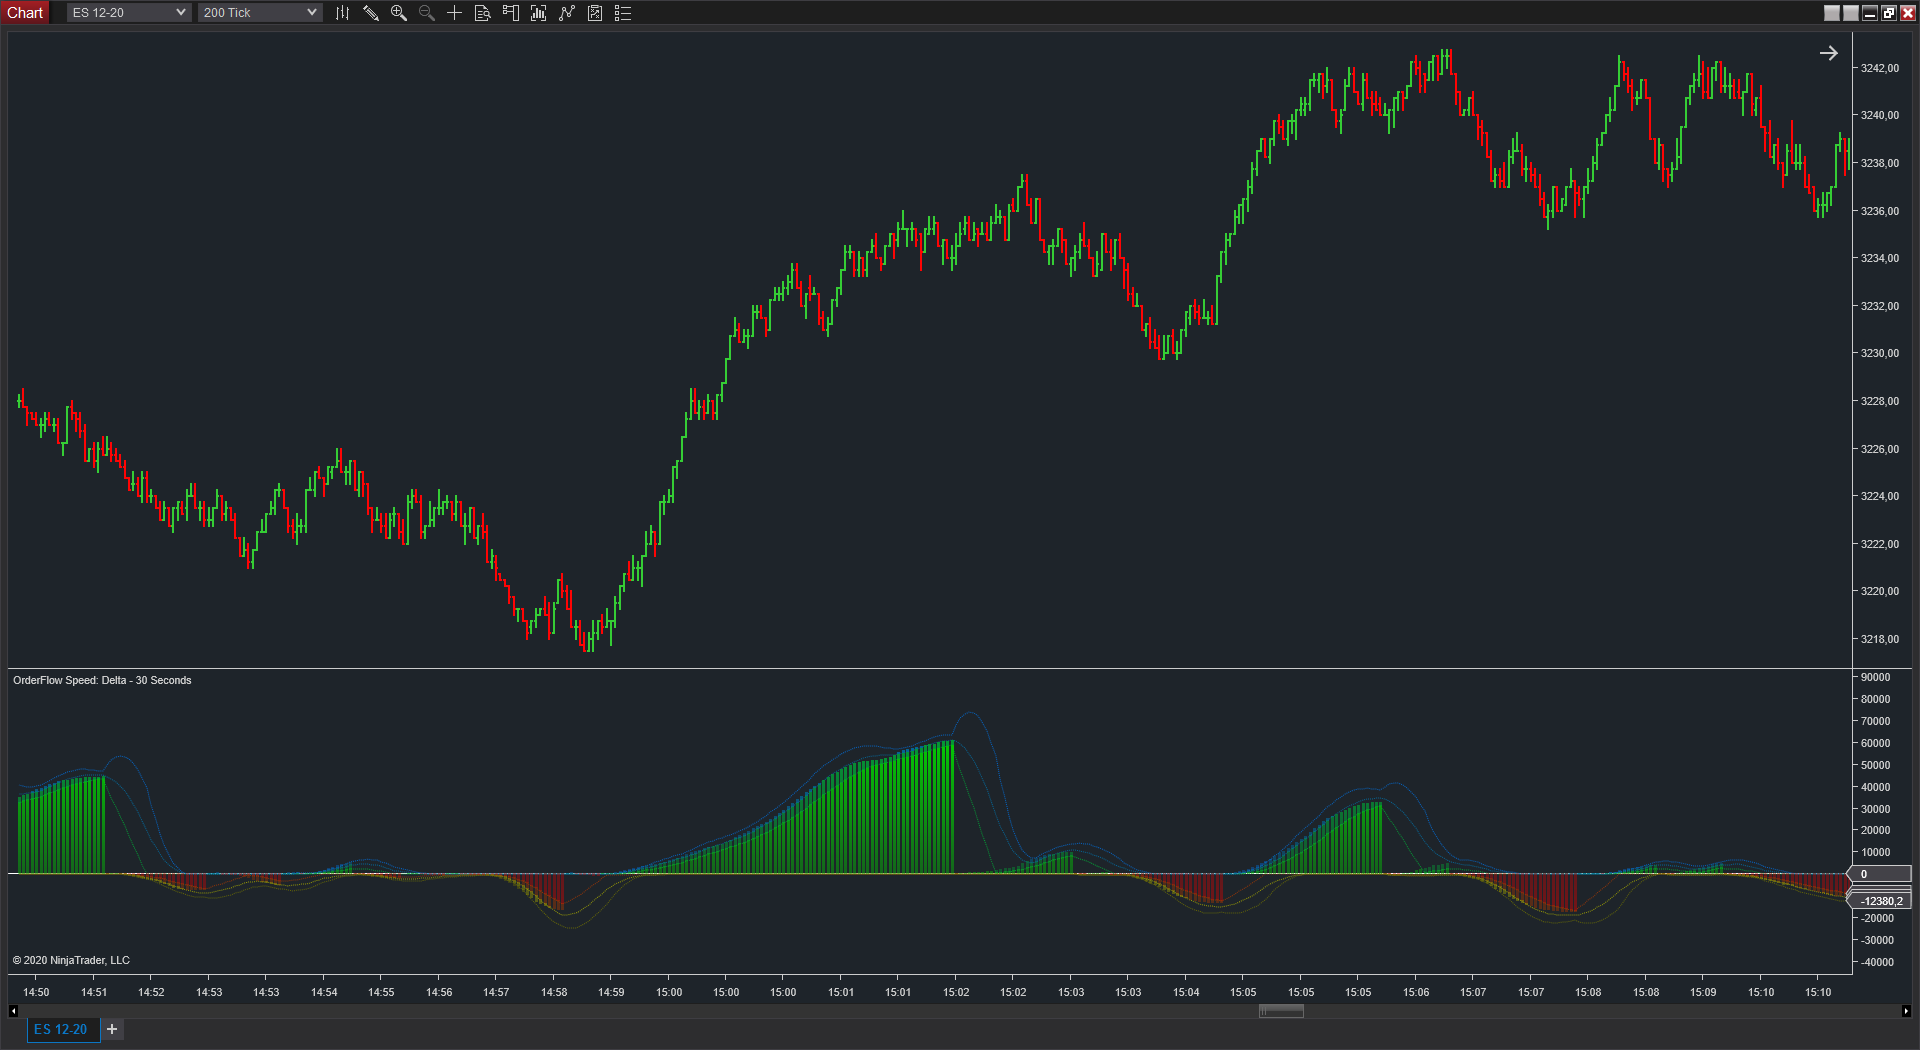Click the 2020 NinjaTrader, LLC copyright text
Image resolution: width=1920 pixels, height=1050 pixels.
pyautogui.click(x=71, y=960)
